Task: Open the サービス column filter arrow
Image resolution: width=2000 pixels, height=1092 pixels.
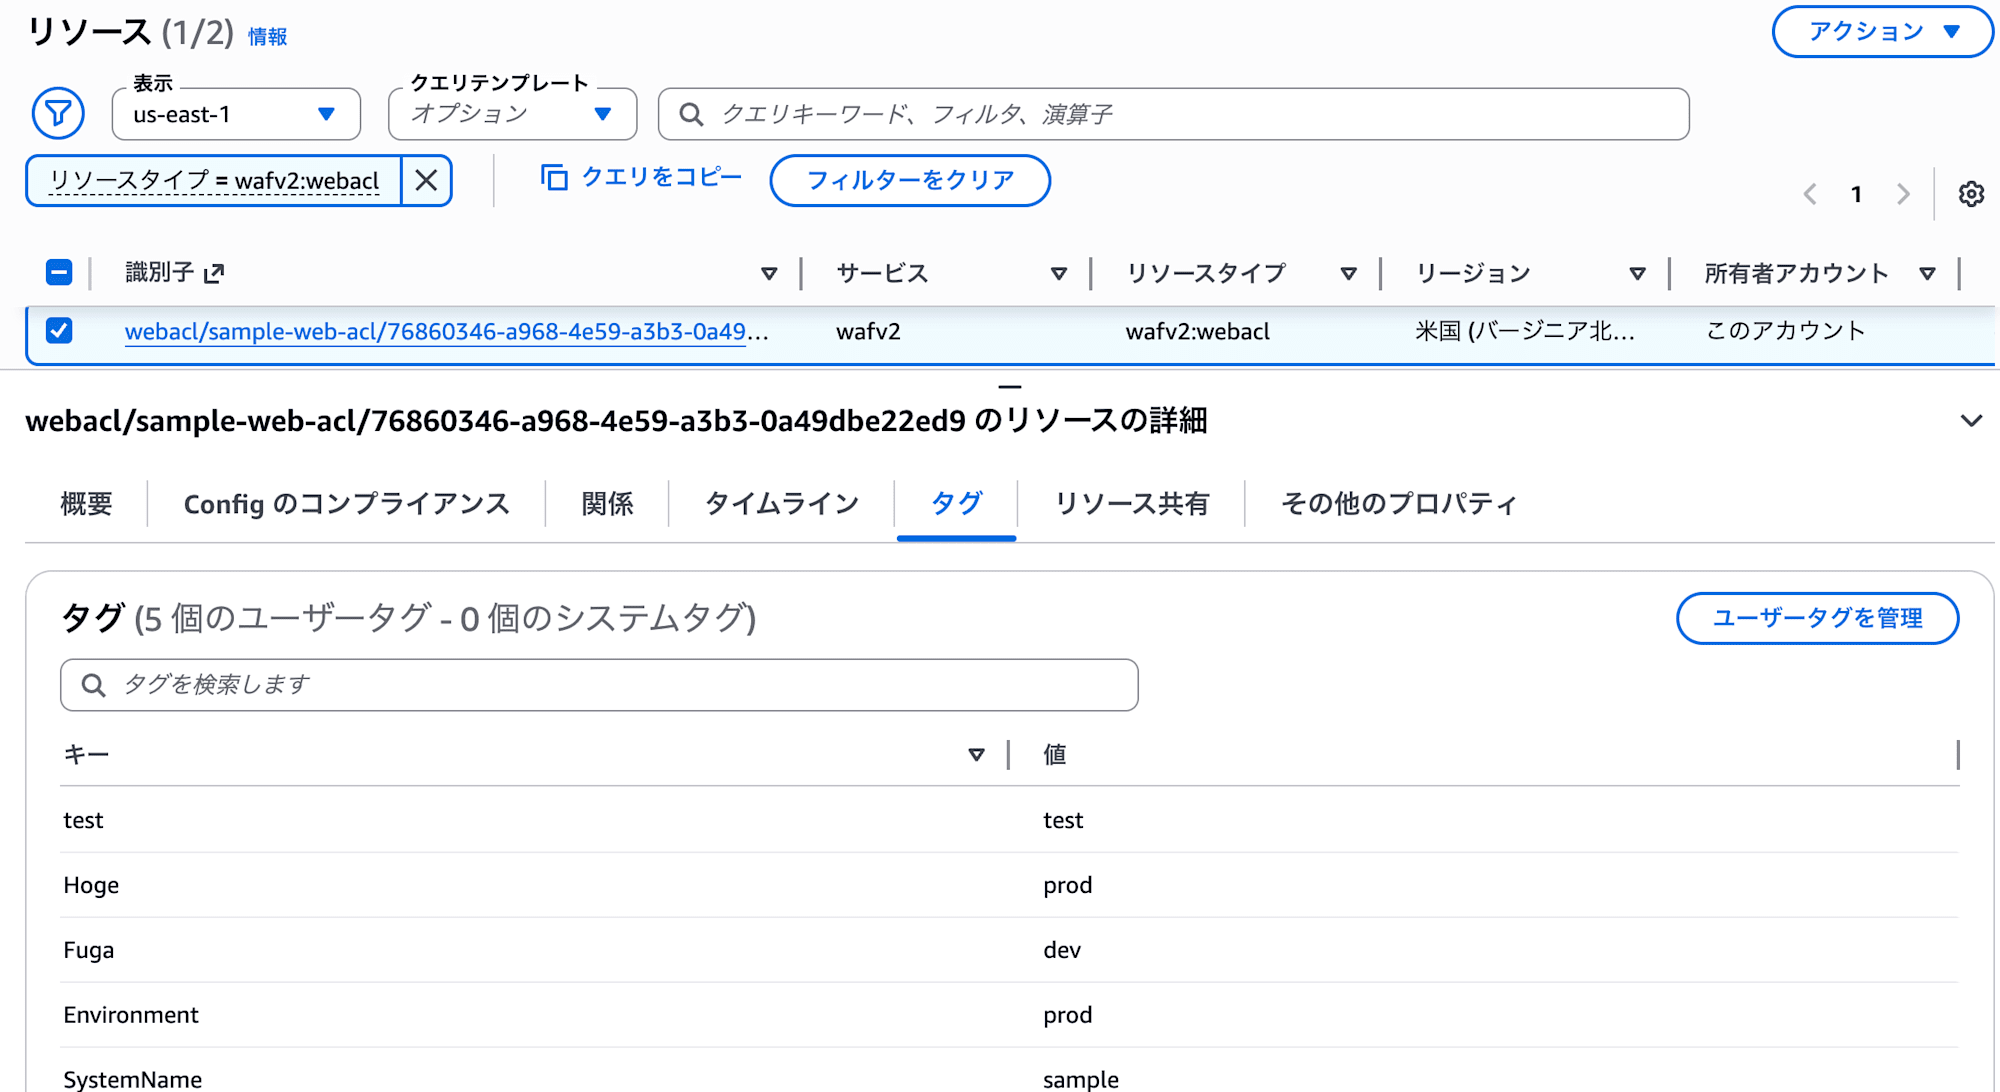Action: 1058,271
